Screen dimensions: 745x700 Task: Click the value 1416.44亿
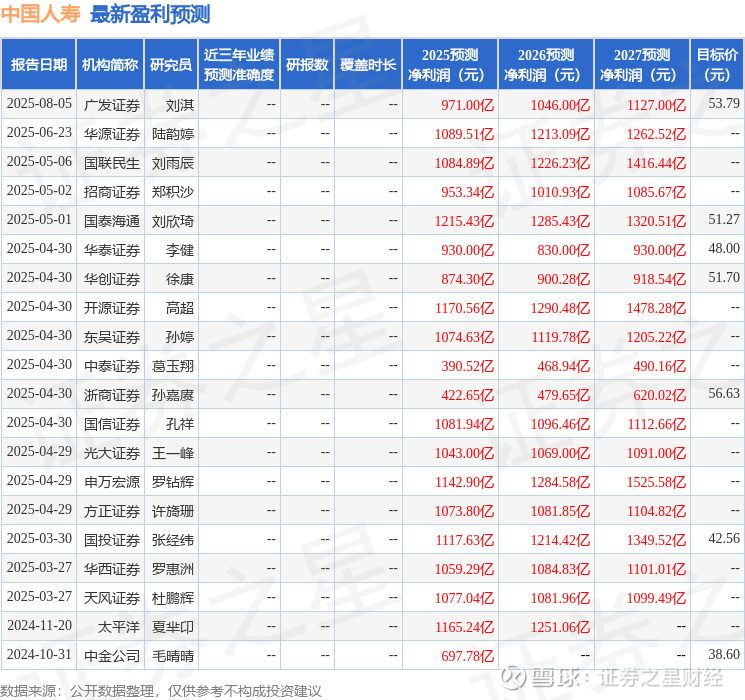(x=656, y=163)
